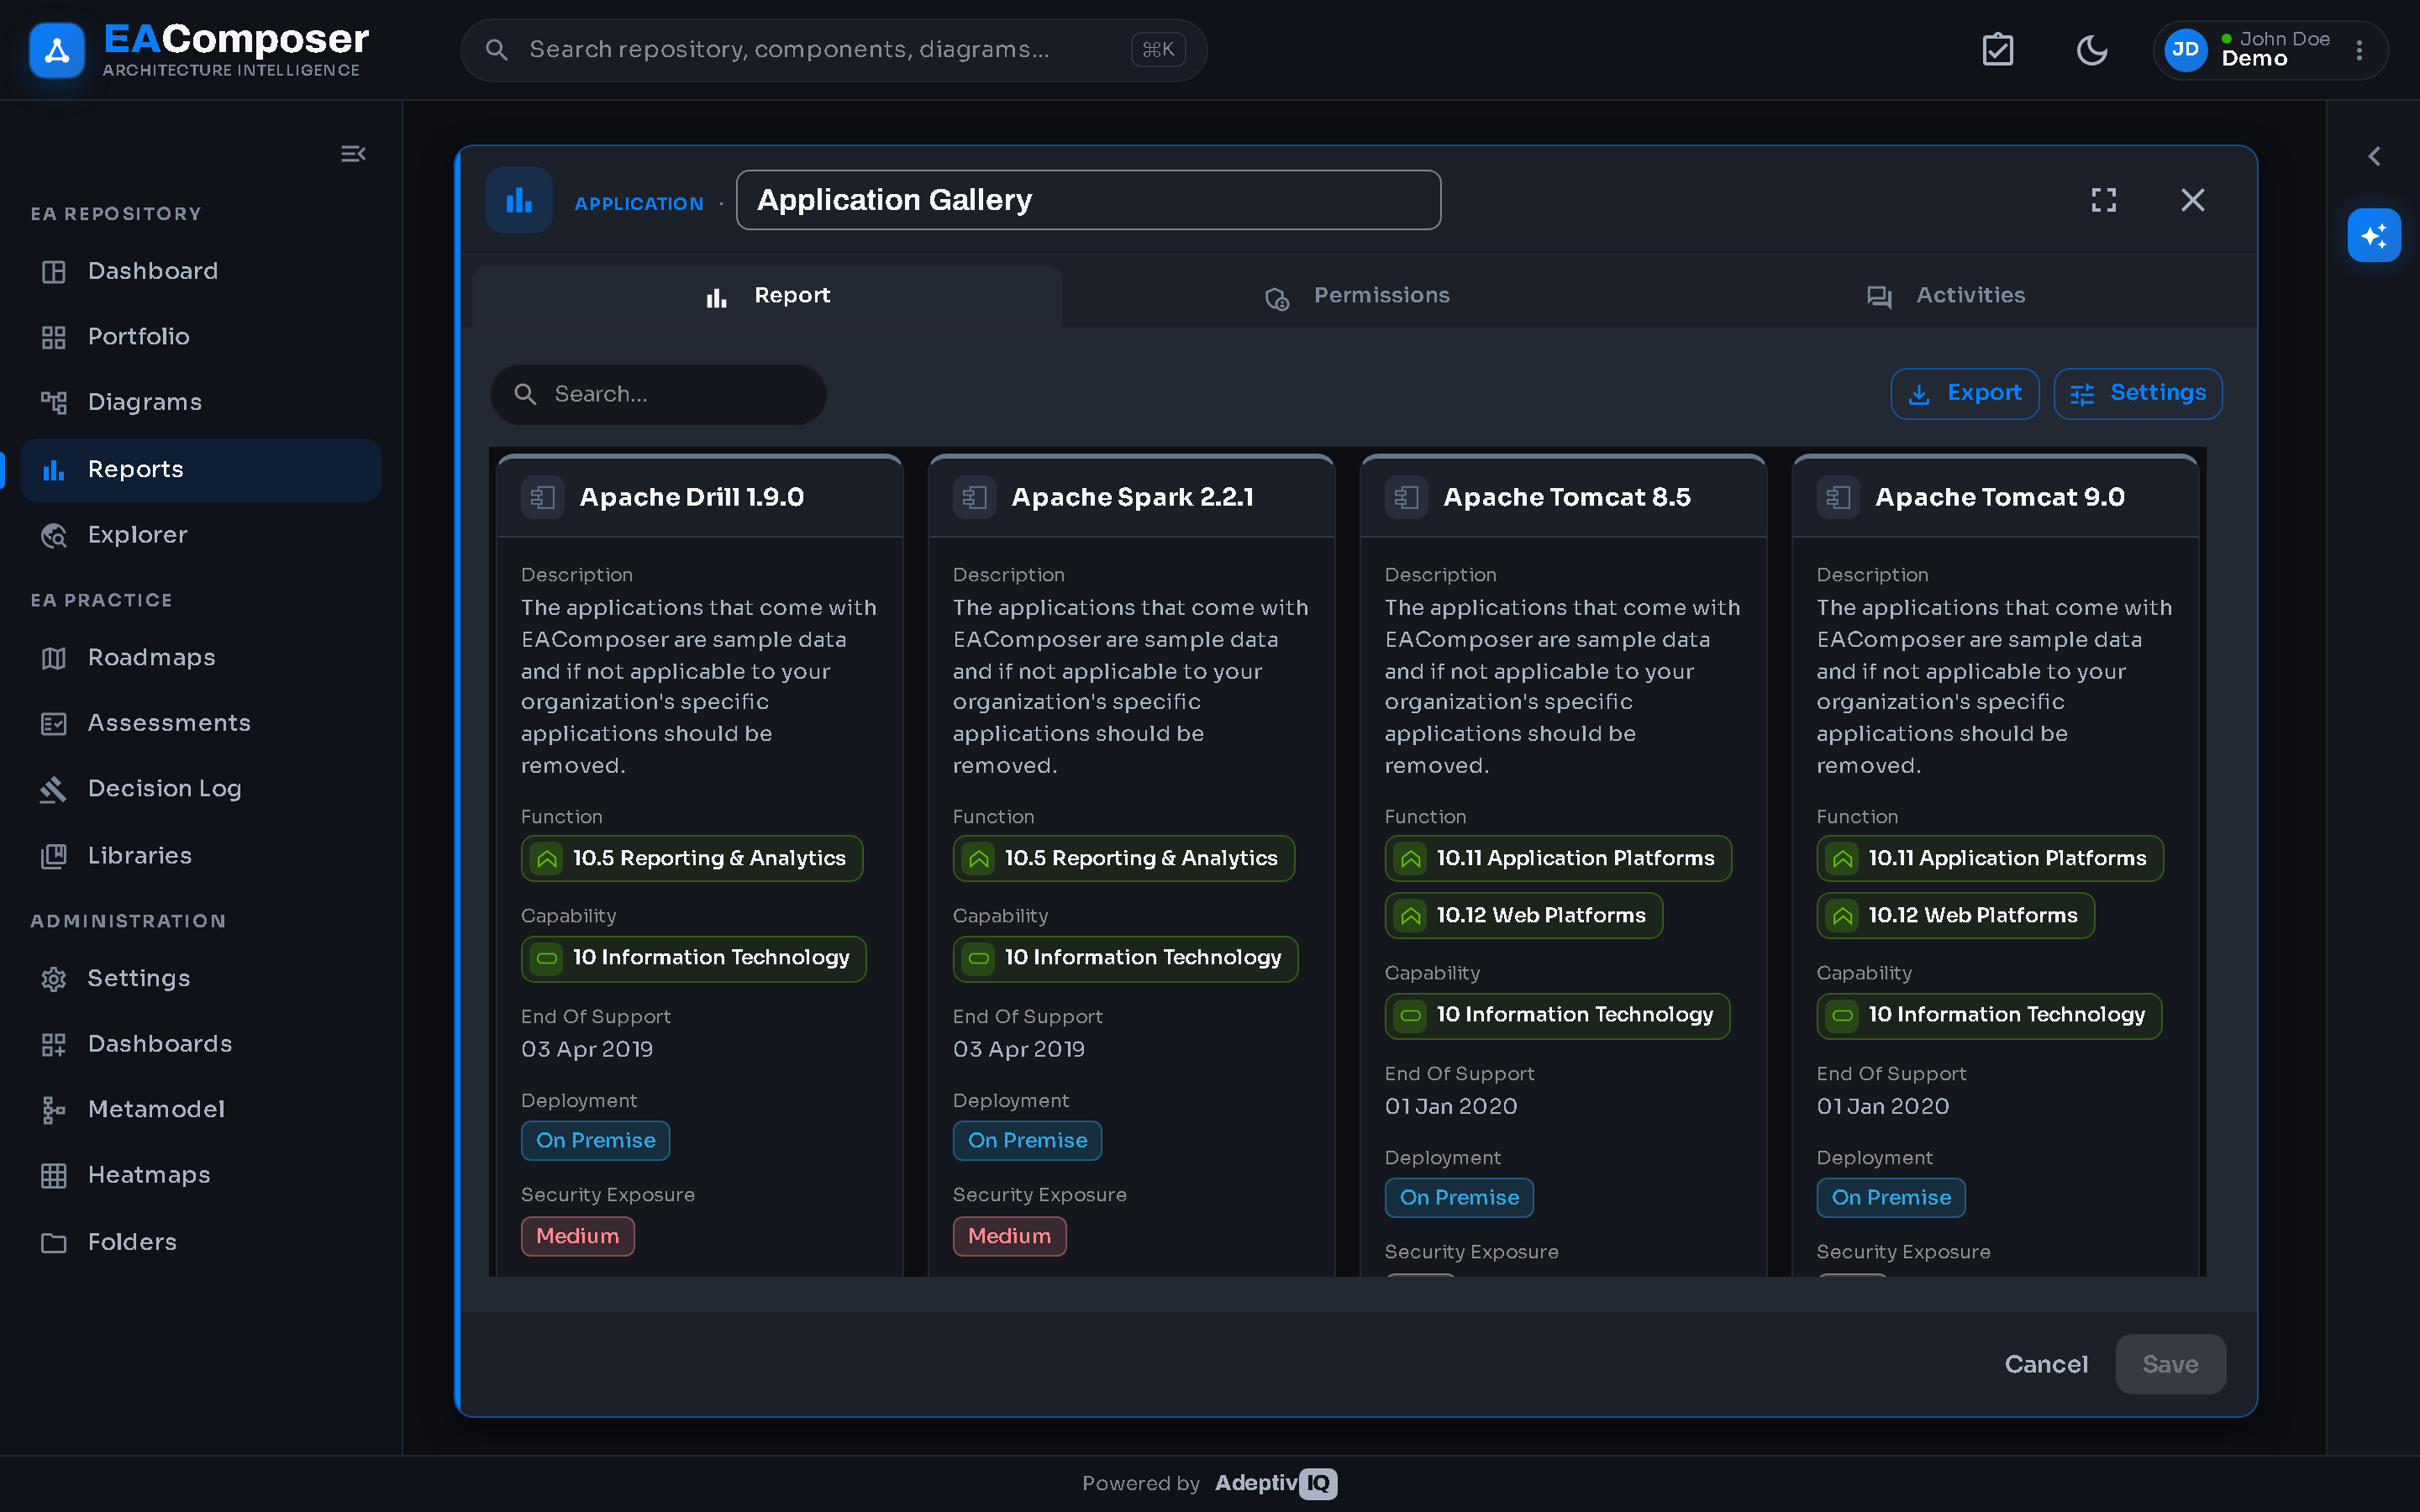Open the tasks checklist icon in header
The image size is (2420, 1512).
point(1997,50)
